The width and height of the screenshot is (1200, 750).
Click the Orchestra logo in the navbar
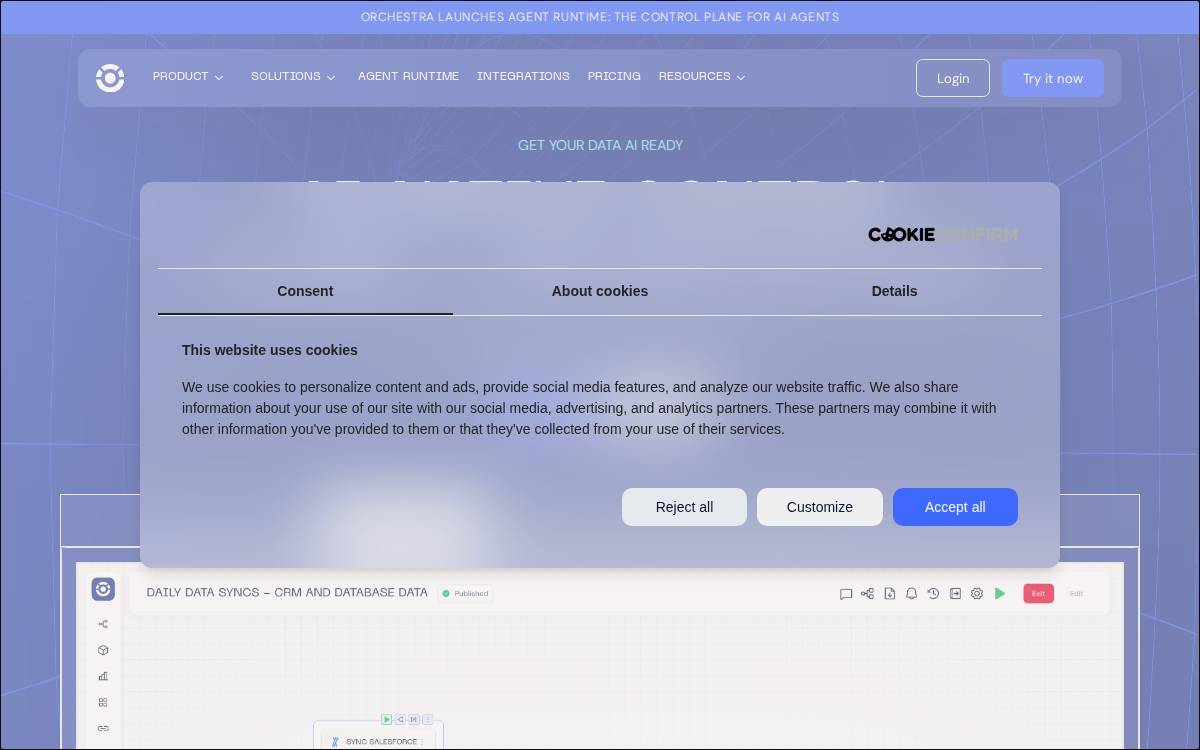110,78
